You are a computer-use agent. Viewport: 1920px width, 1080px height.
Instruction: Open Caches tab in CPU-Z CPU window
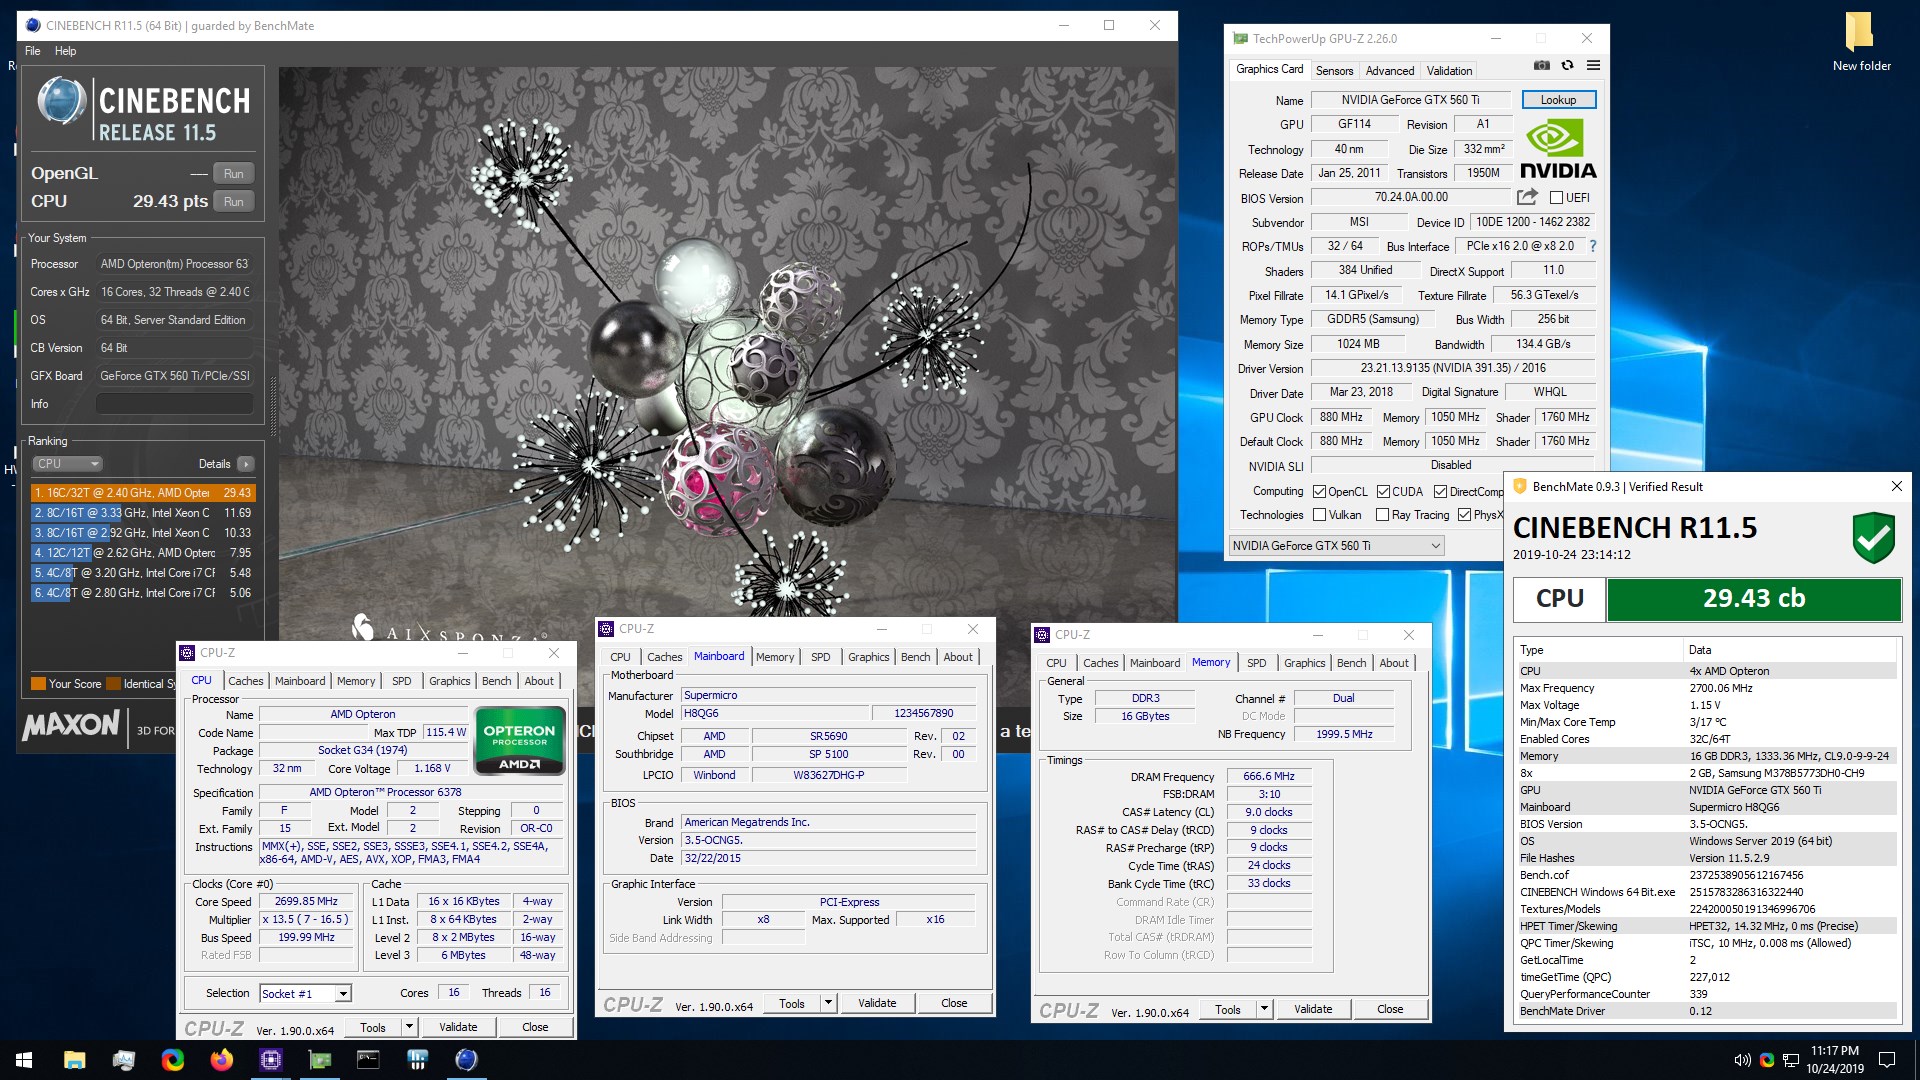pyautogui.click(x=246, y=681)
